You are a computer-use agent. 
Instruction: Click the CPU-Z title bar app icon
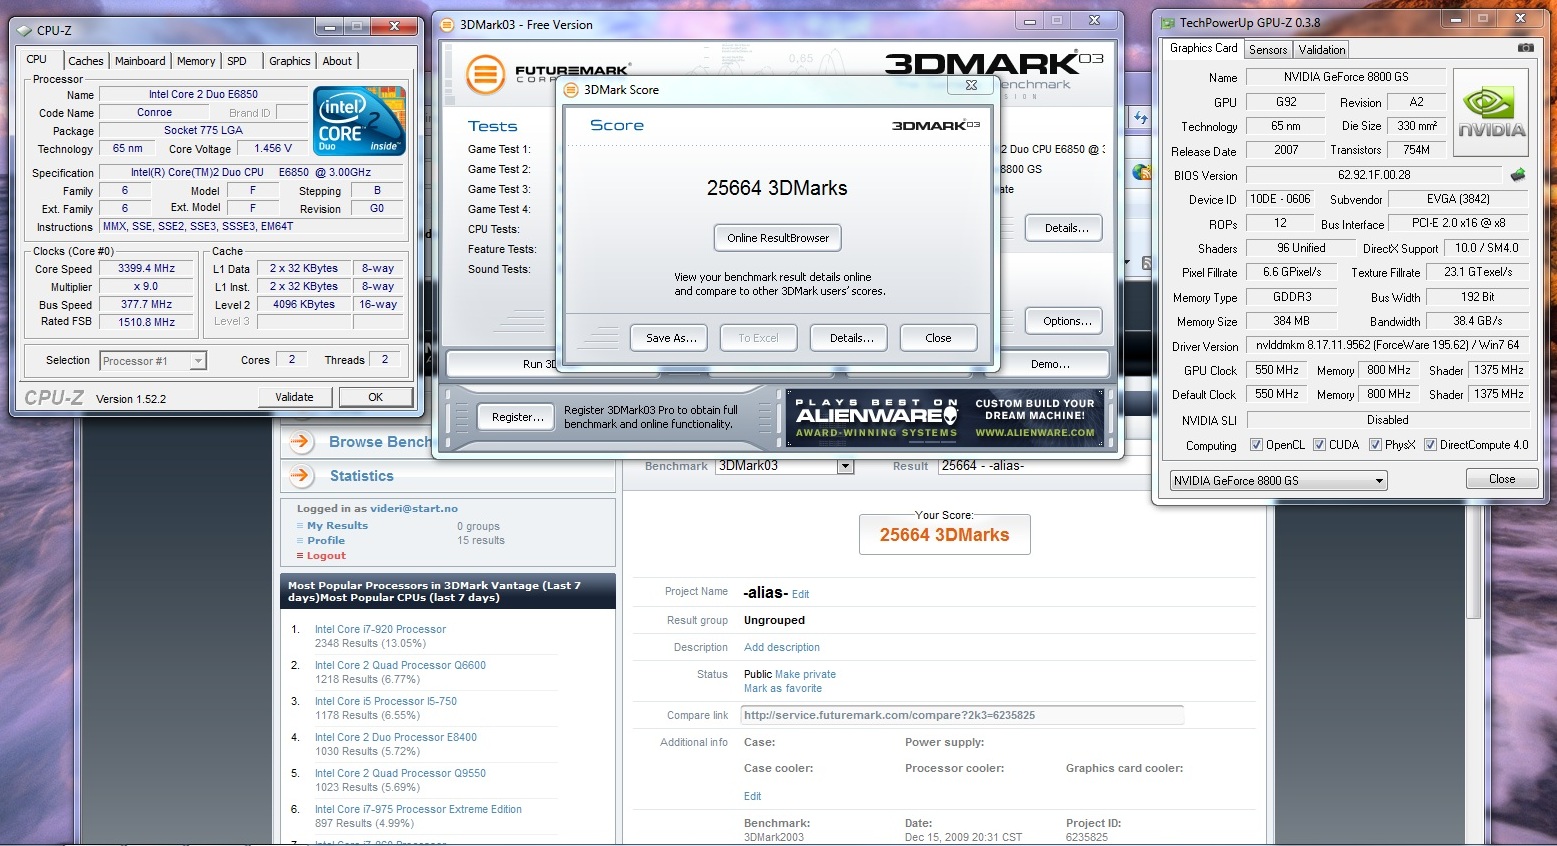tap(24, 30)
